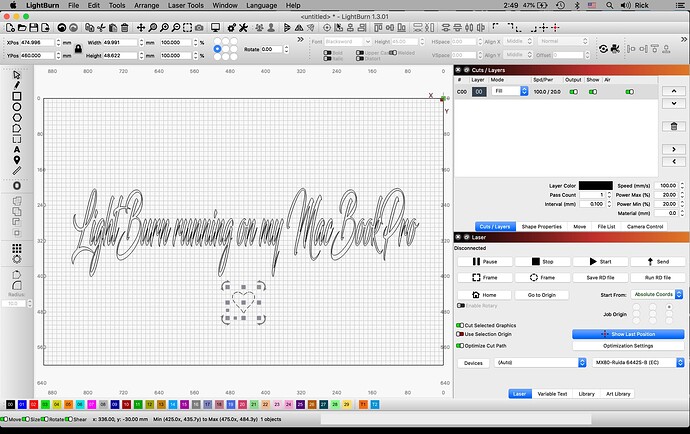Select the pointer Select tool
690x434 pixels.
click(x=17, y=75)
